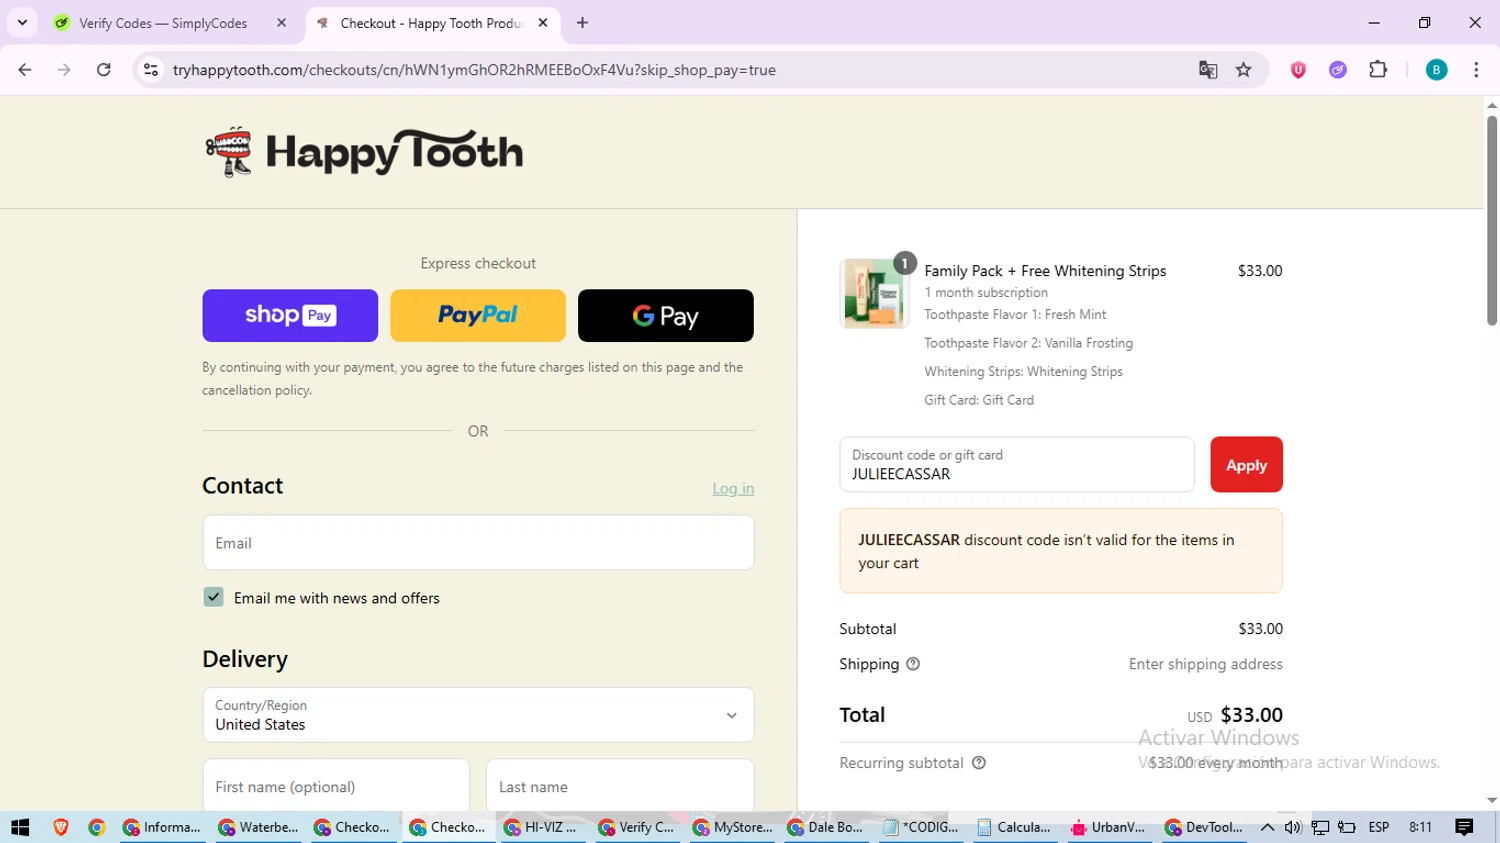Open the Country/Region dropdown
Viewport: 1500px width, 843px height.
click(x=478, y=715)
